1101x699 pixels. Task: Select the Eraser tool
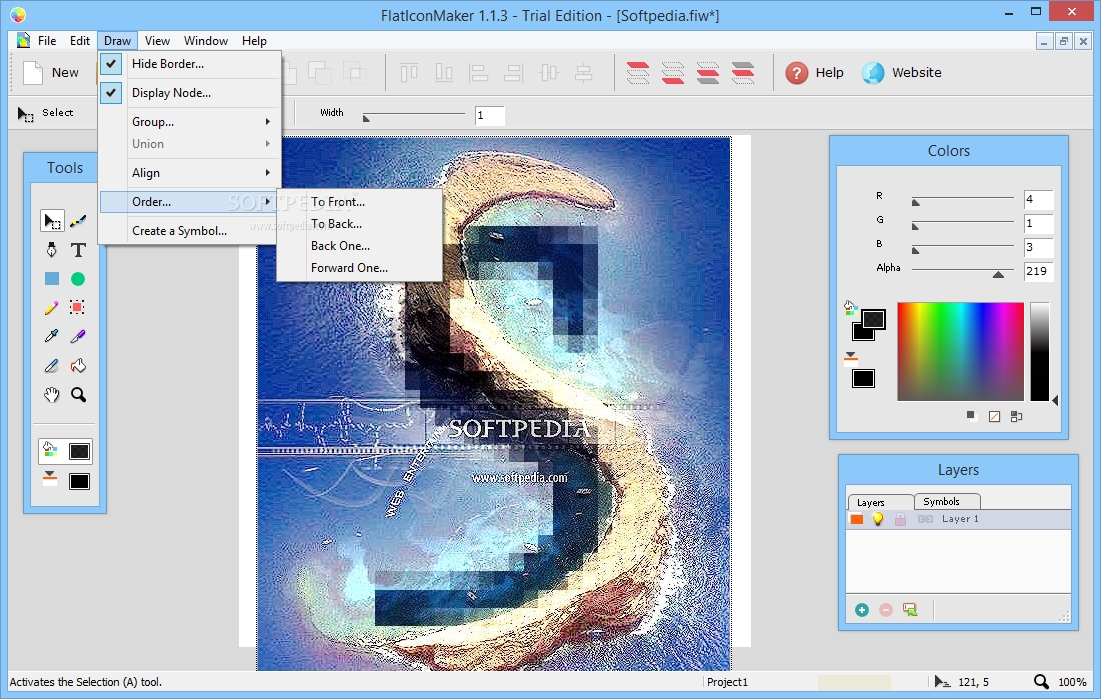point(52,365)
